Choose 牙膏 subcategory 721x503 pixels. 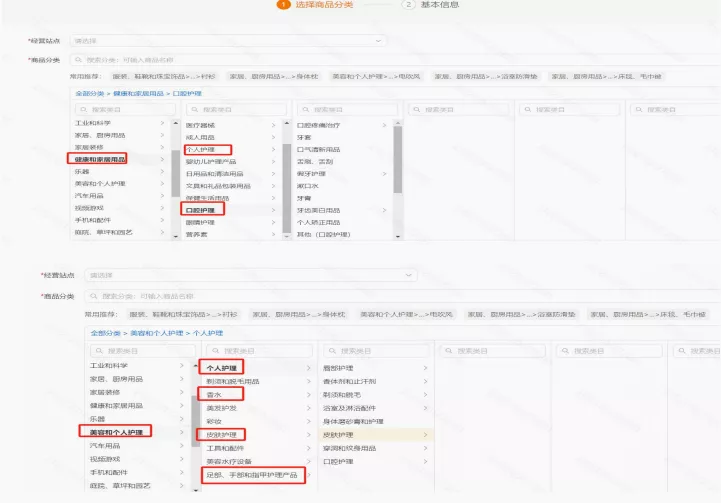pyautogui.click(x=304, y=198)
